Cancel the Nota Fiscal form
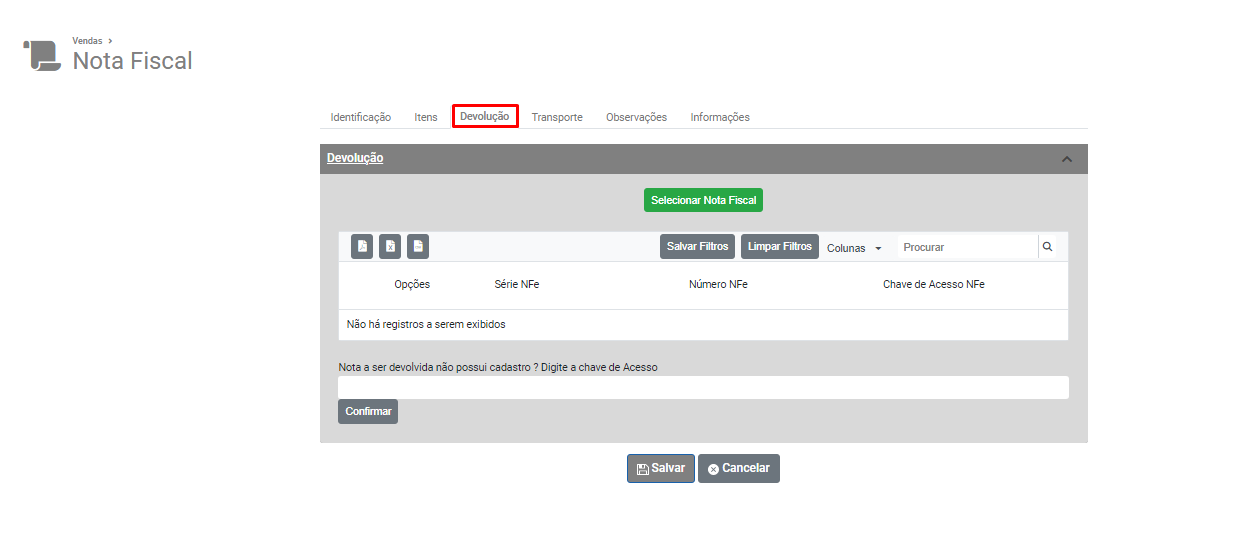Screen dimensions: 1243x533 coord(739,468)
